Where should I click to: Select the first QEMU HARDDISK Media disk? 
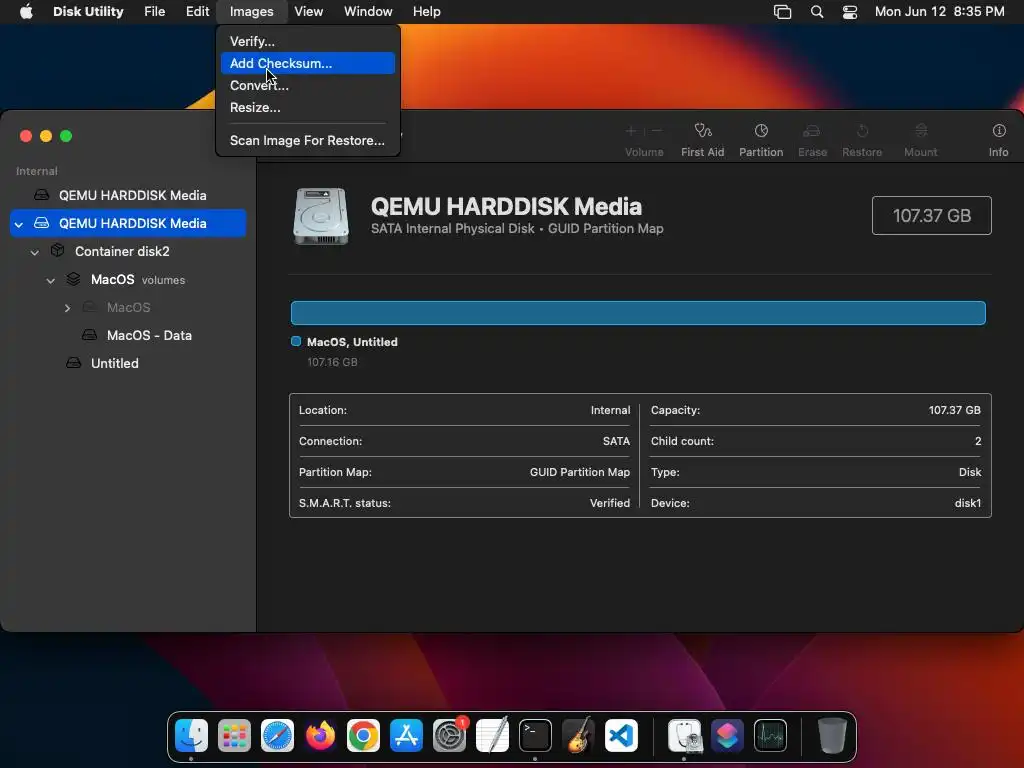[x=128, y=195]
